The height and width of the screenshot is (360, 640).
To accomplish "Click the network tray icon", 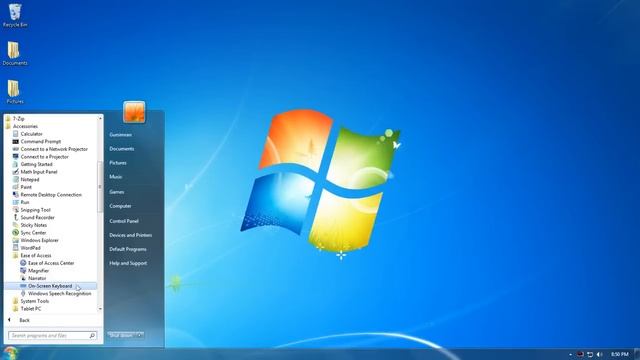I will pos(590,354).
